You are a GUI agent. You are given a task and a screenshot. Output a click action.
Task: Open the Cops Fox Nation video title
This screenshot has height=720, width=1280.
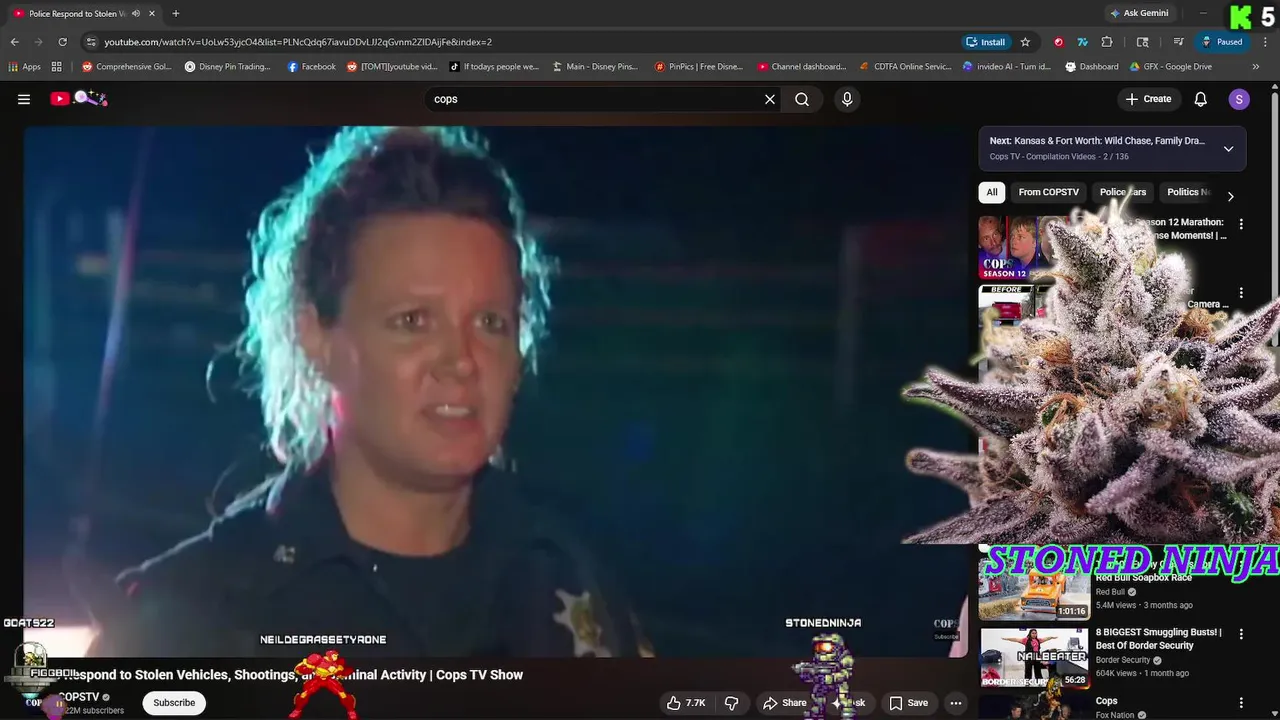(x=1106, y=701)
